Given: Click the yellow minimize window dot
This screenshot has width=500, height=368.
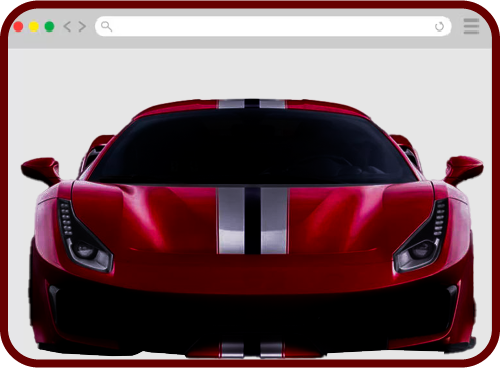Looking at the screenshot, I should click(34, 27).
